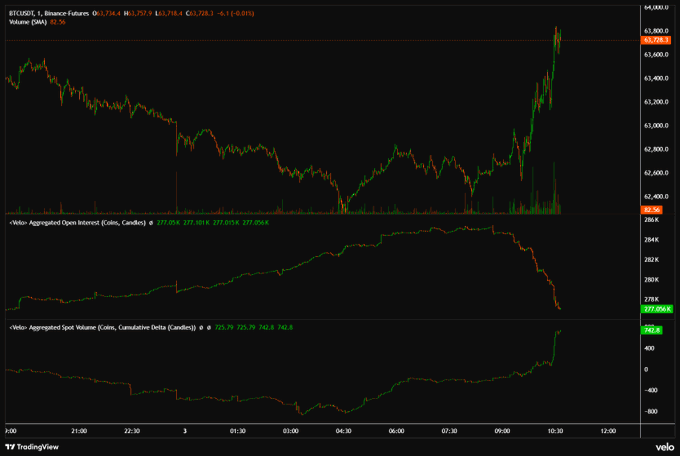Click the -400 spot delta axis label

(651, 390)
